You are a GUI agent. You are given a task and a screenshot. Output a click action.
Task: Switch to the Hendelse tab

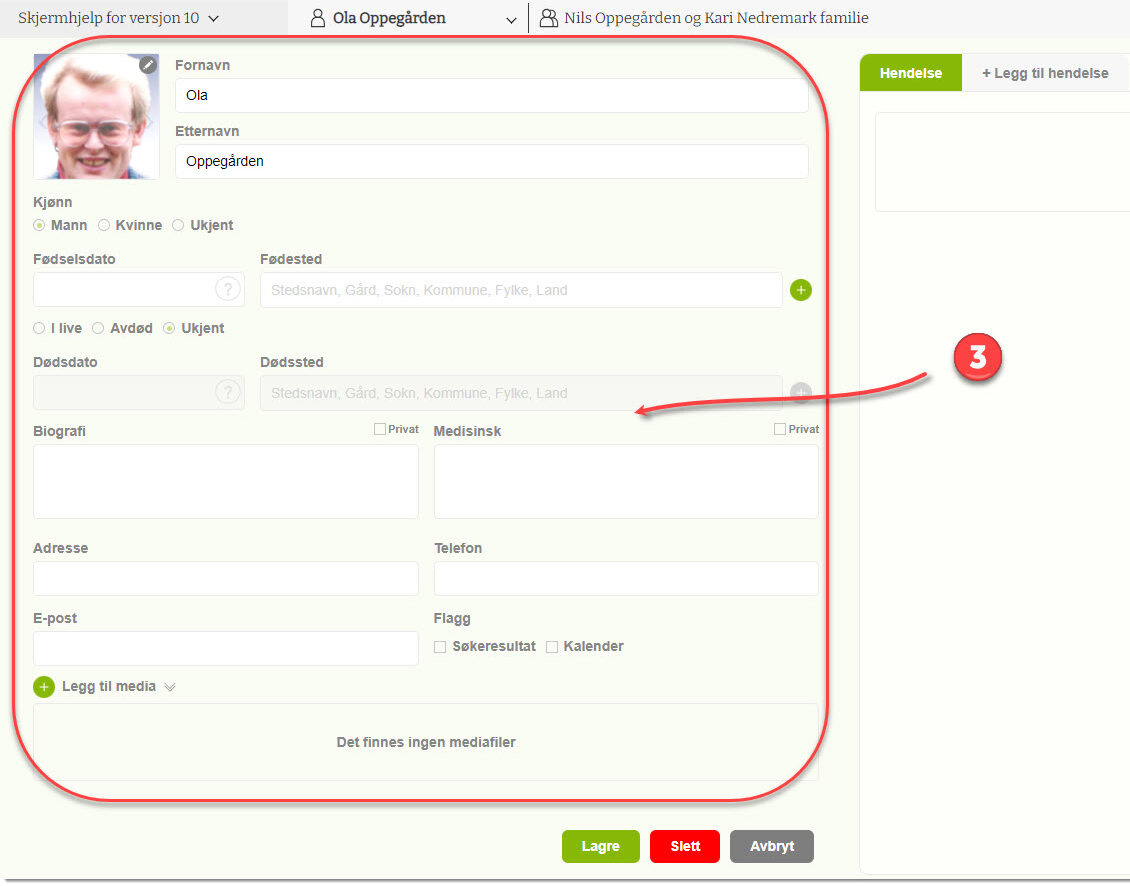pos(910,73)
